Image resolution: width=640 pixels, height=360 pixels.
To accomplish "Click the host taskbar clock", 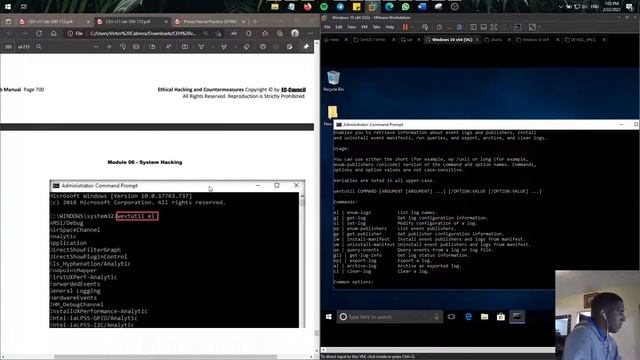I will [x=612, y=7].
